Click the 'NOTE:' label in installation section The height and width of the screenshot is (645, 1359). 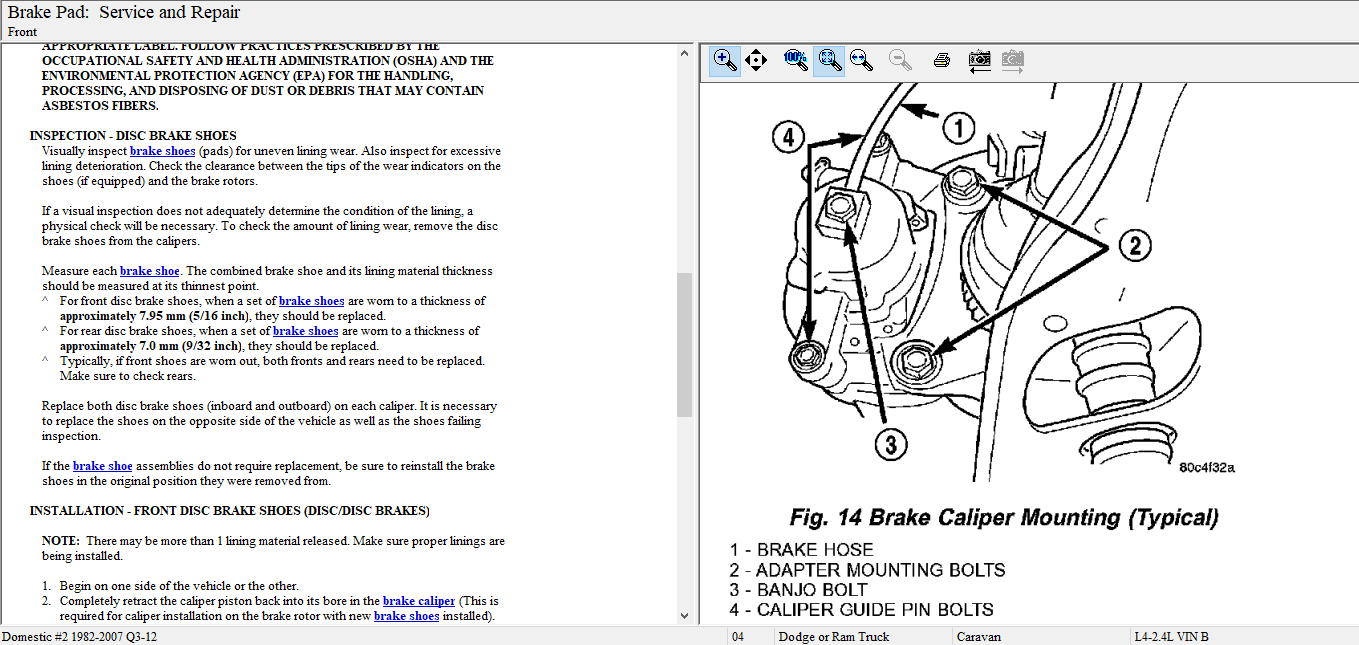pyautogui.click(x=61, y=541)
